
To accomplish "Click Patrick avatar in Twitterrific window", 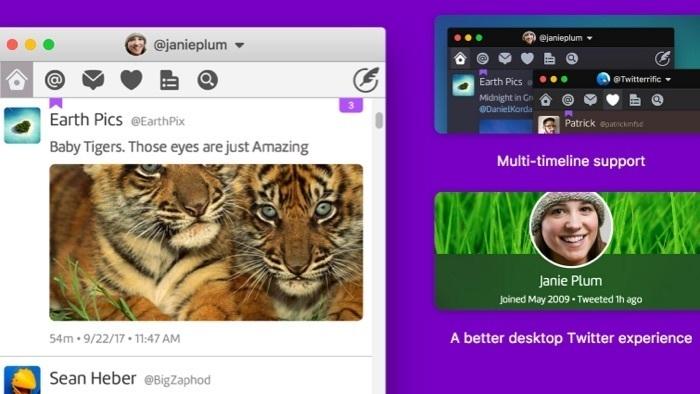I will [x=549, y=125].
